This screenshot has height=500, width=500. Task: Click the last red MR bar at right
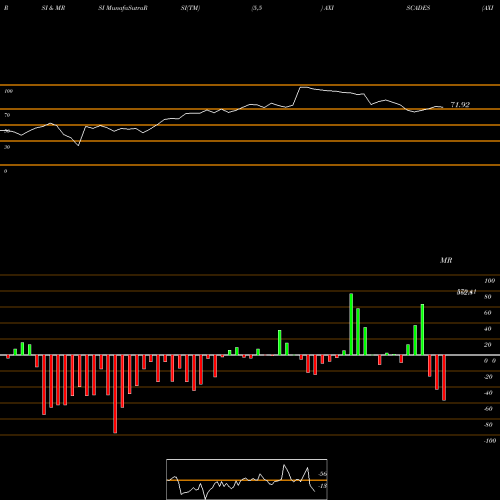444,378
